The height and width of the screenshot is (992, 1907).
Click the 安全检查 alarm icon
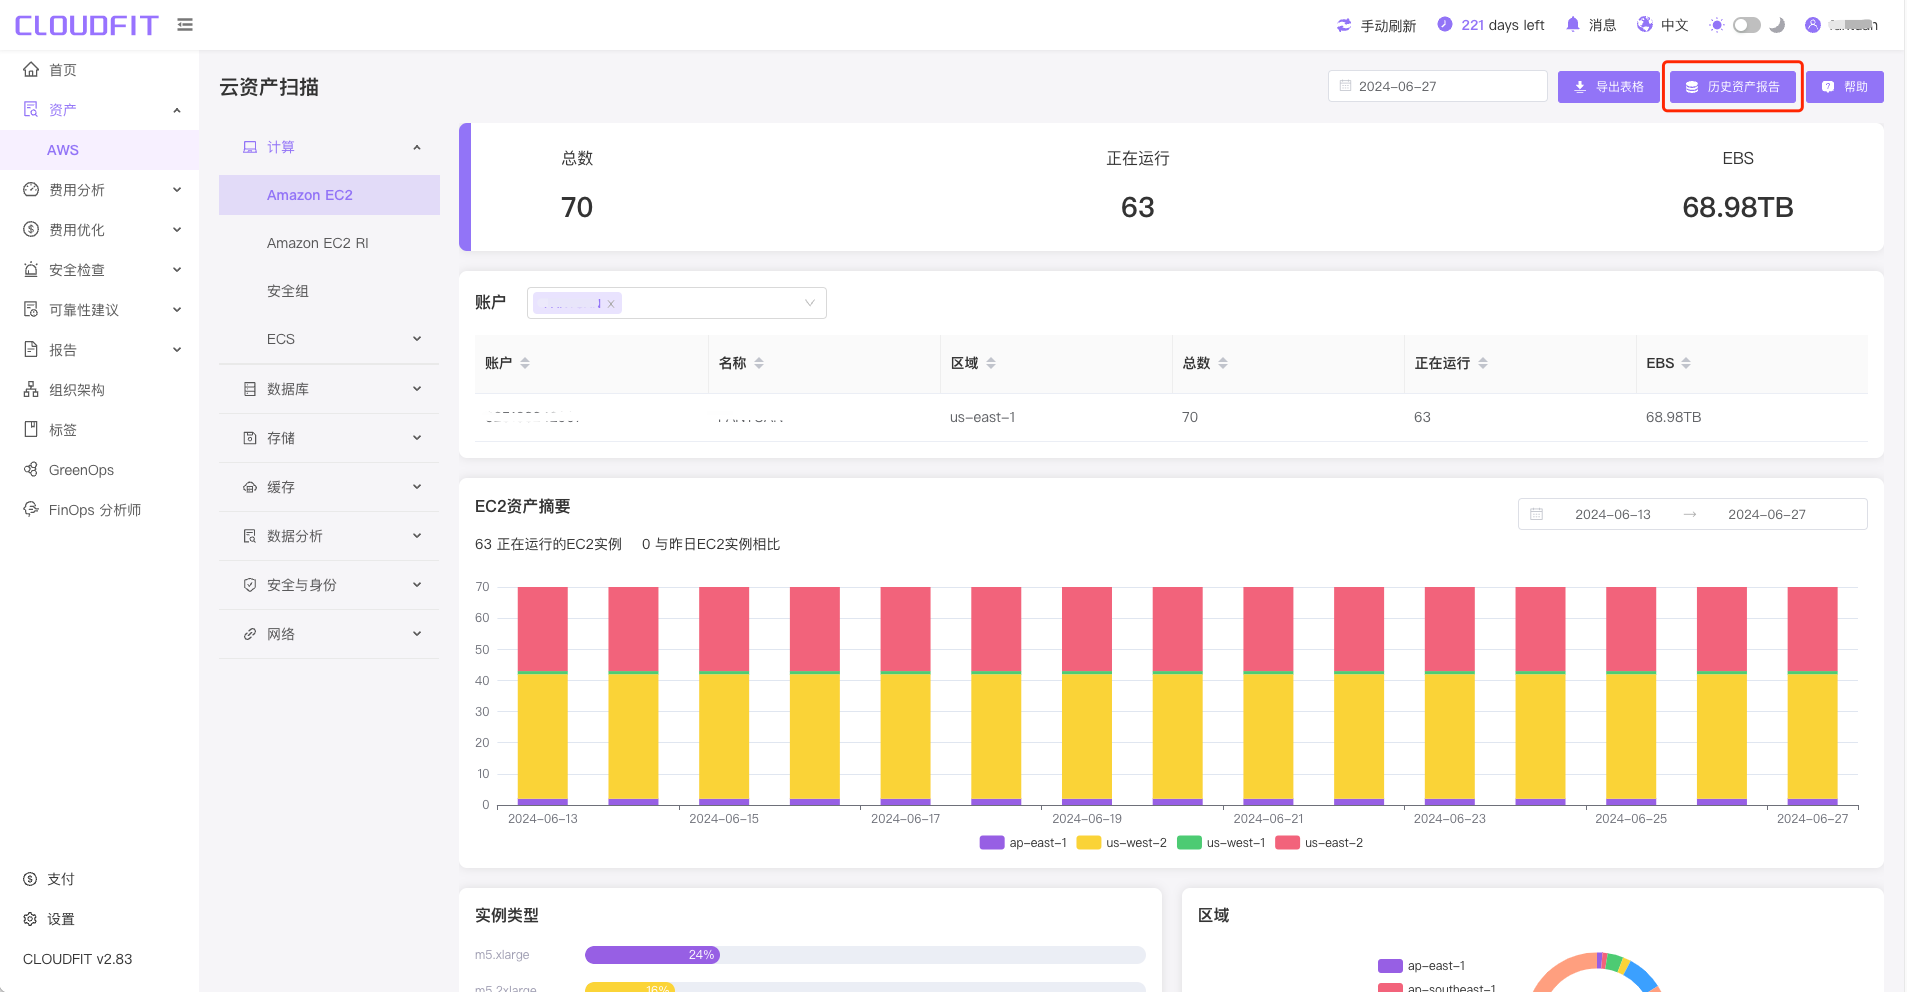(x=31, y=269)
